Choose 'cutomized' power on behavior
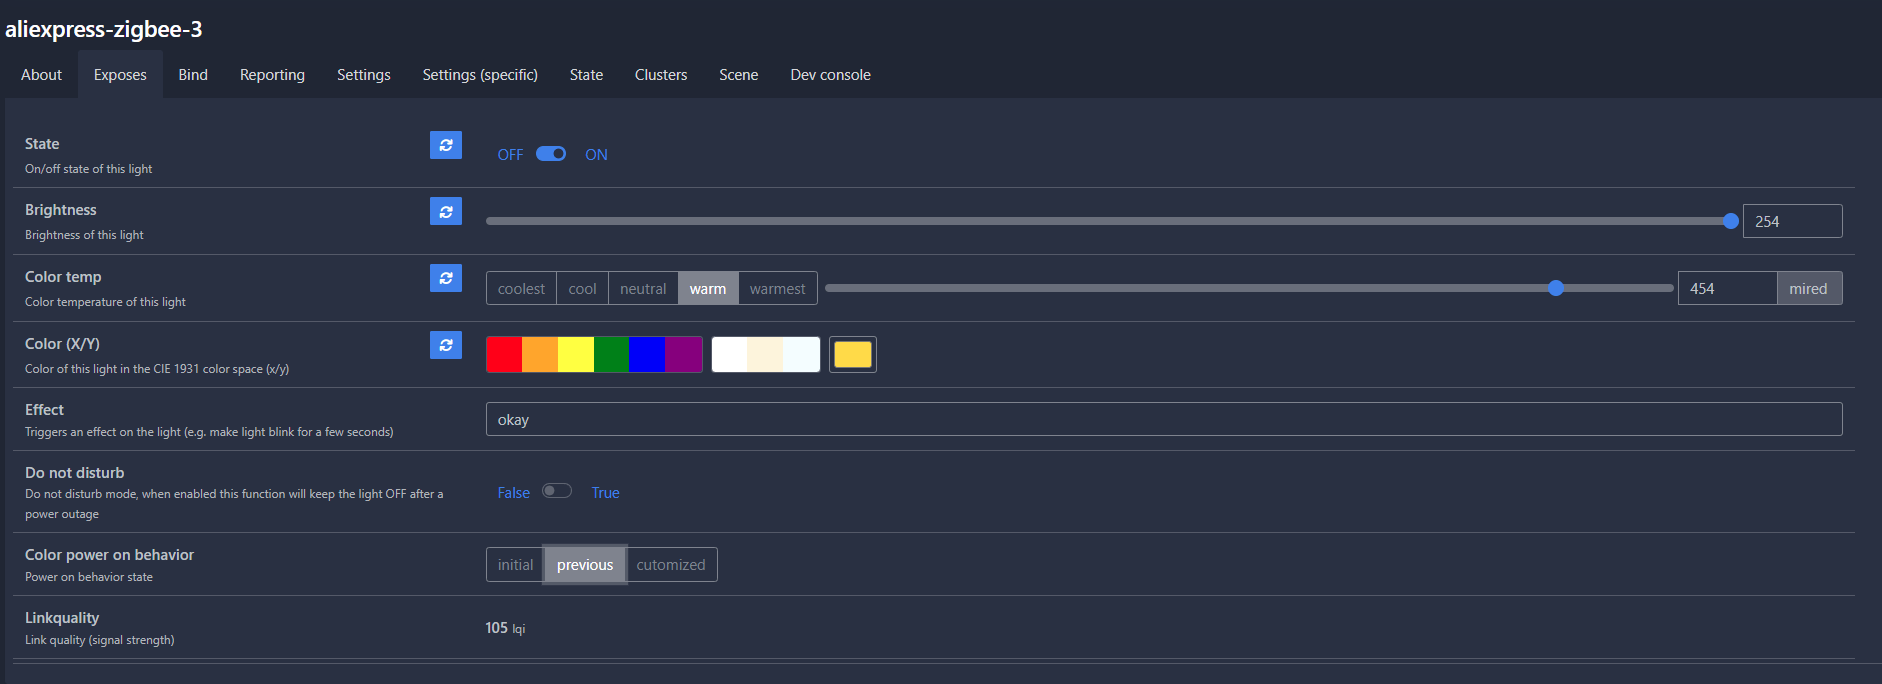Screen dimensions: 1882x684 [670, 565]
